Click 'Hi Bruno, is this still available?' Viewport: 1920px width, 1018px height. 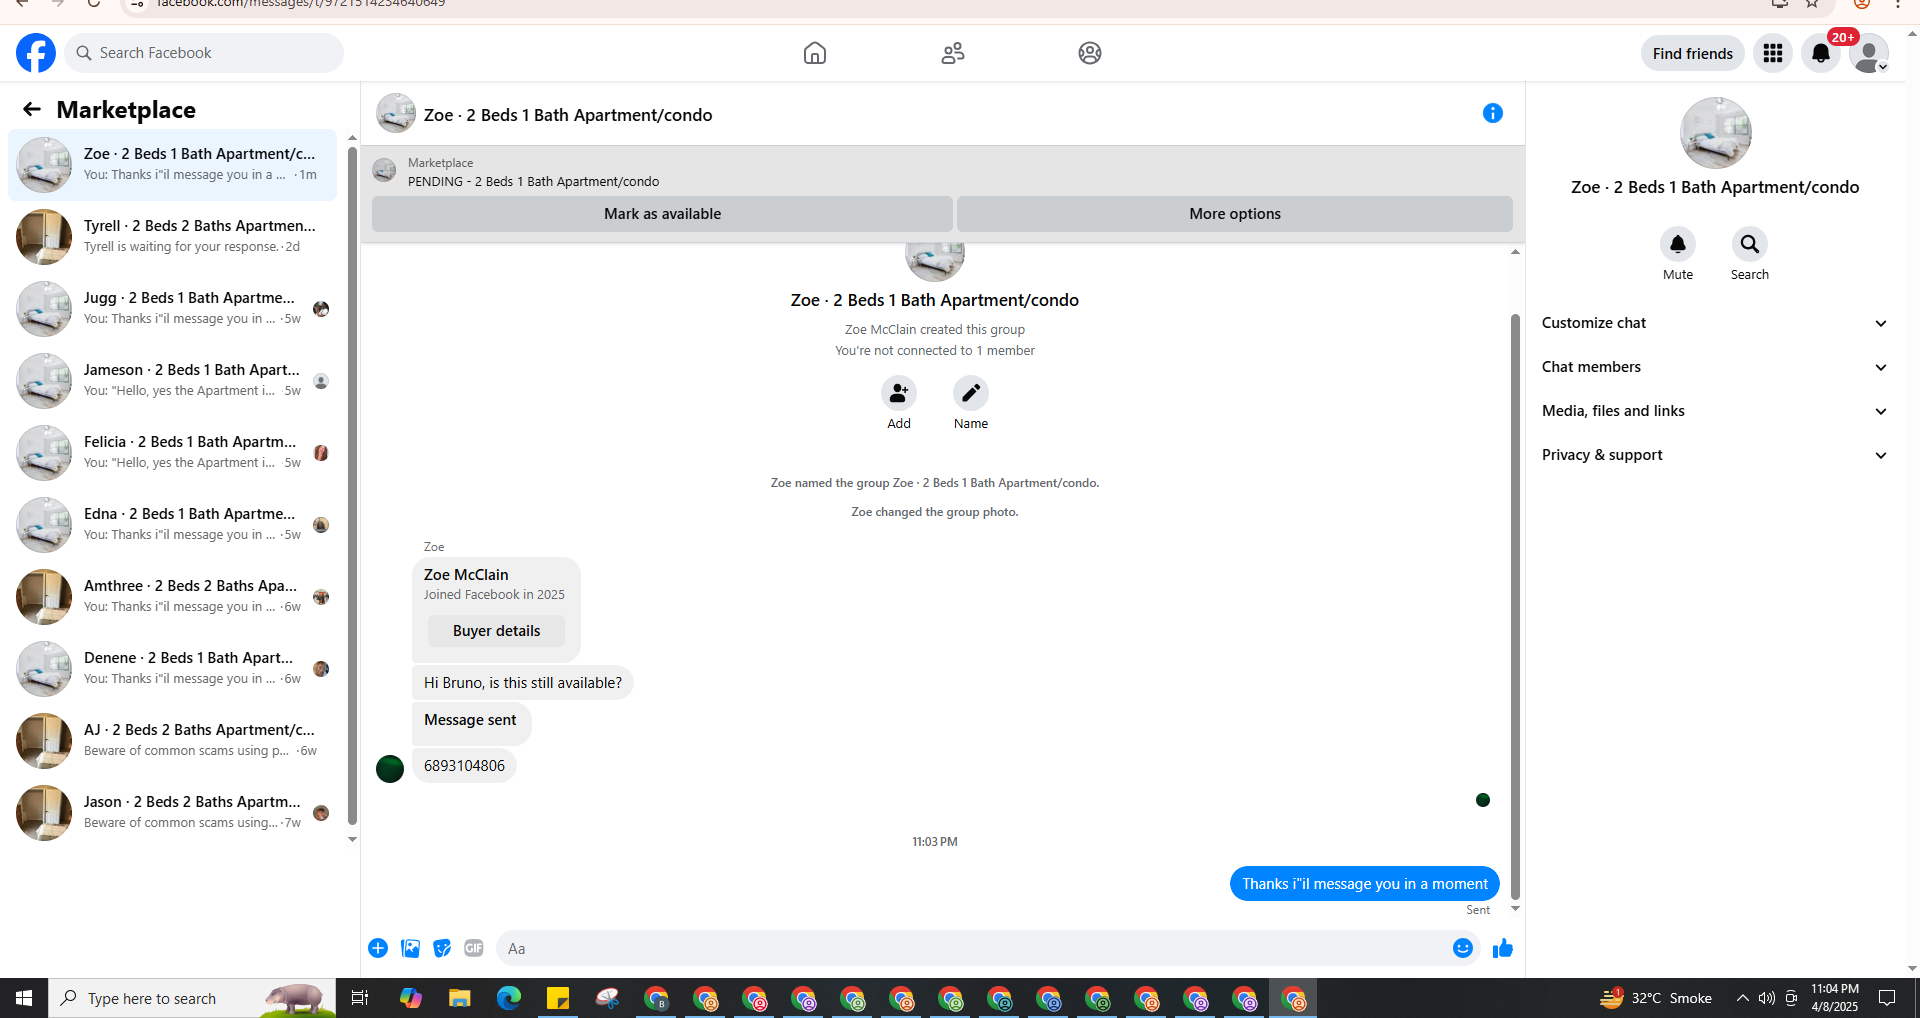click(522, 683)
